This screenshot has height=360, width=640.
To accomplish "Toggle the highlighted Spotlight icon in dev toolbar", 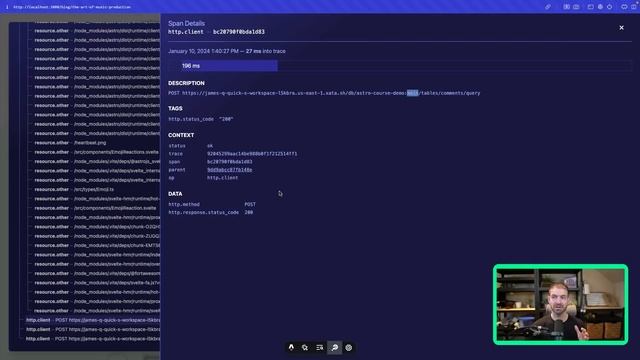I will point(334,347).
